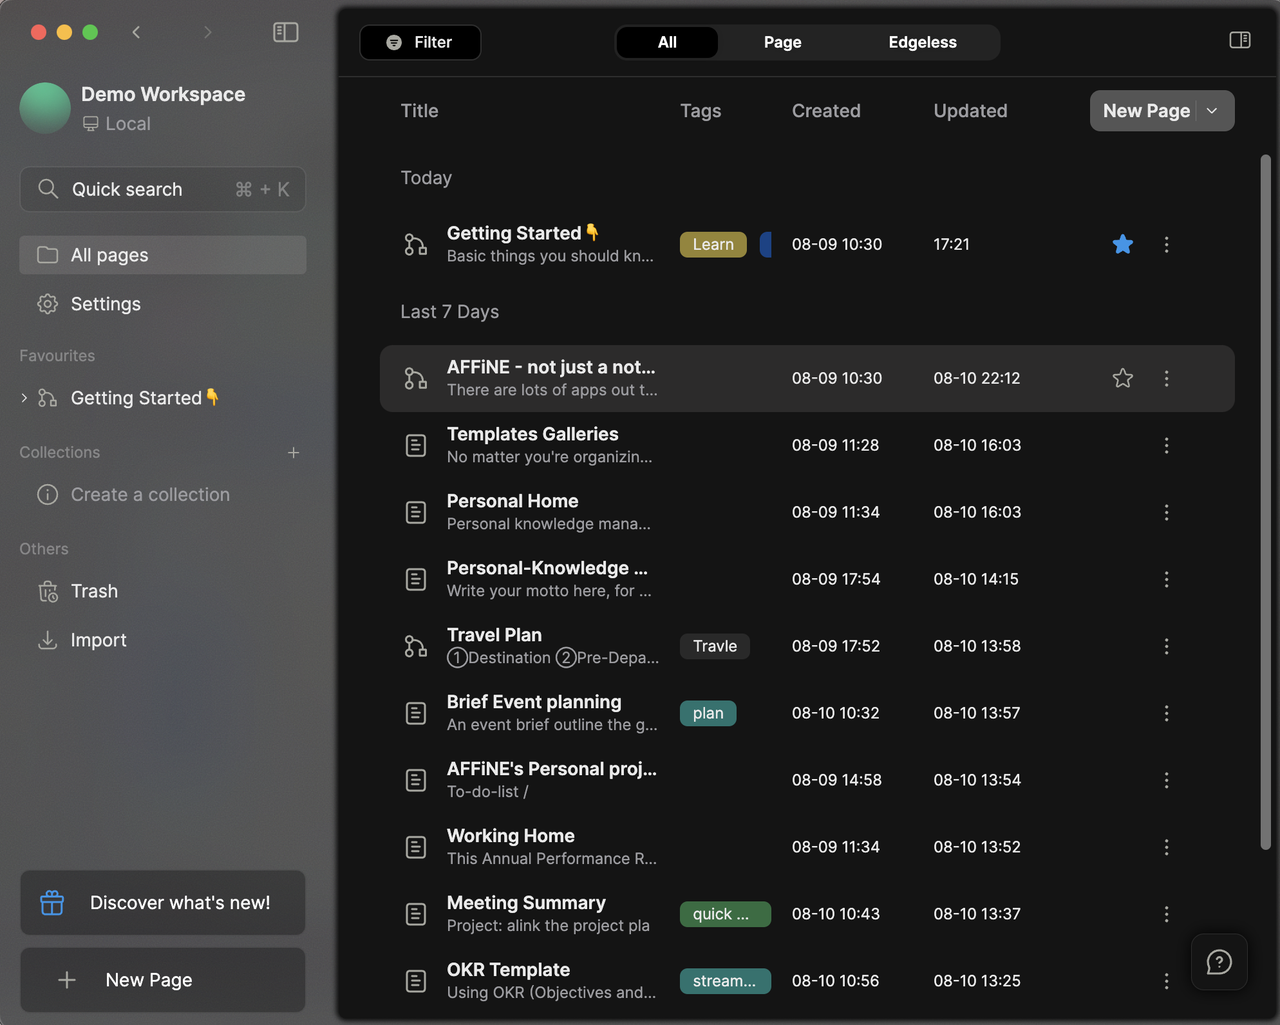This screenshot has width=1280, height=1025.
Task: Click the Quick search field
Action: click(163, 189)
